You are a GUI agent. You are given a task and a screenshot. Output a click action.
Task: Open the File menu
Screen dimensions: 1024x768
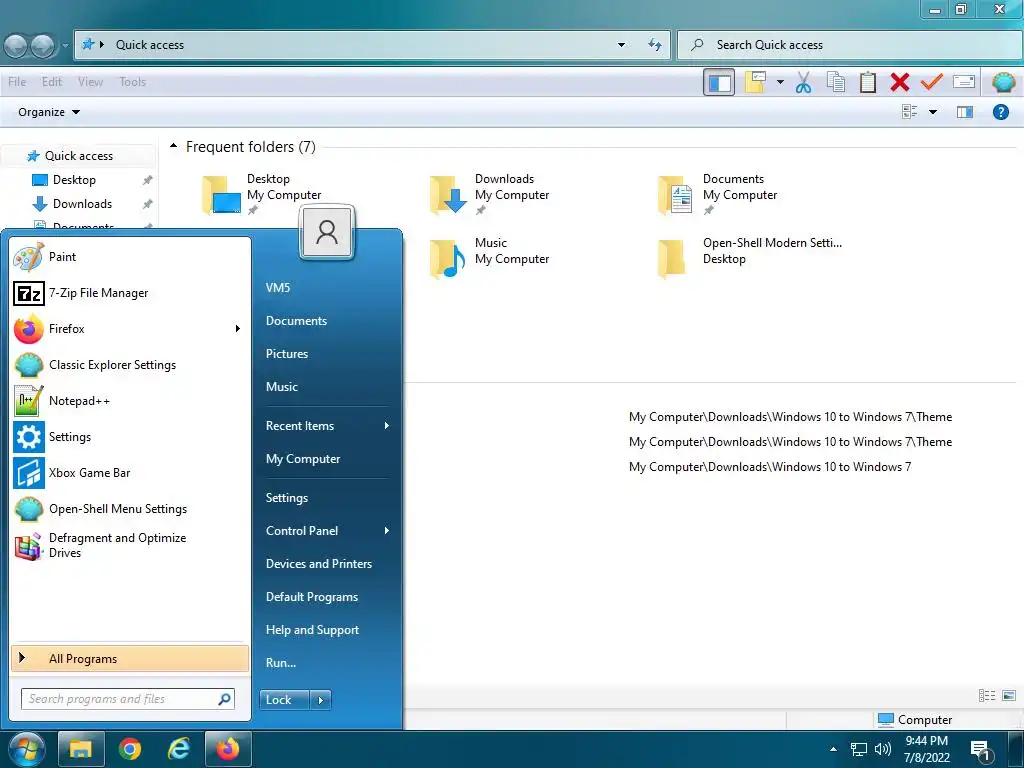point(17,82)
